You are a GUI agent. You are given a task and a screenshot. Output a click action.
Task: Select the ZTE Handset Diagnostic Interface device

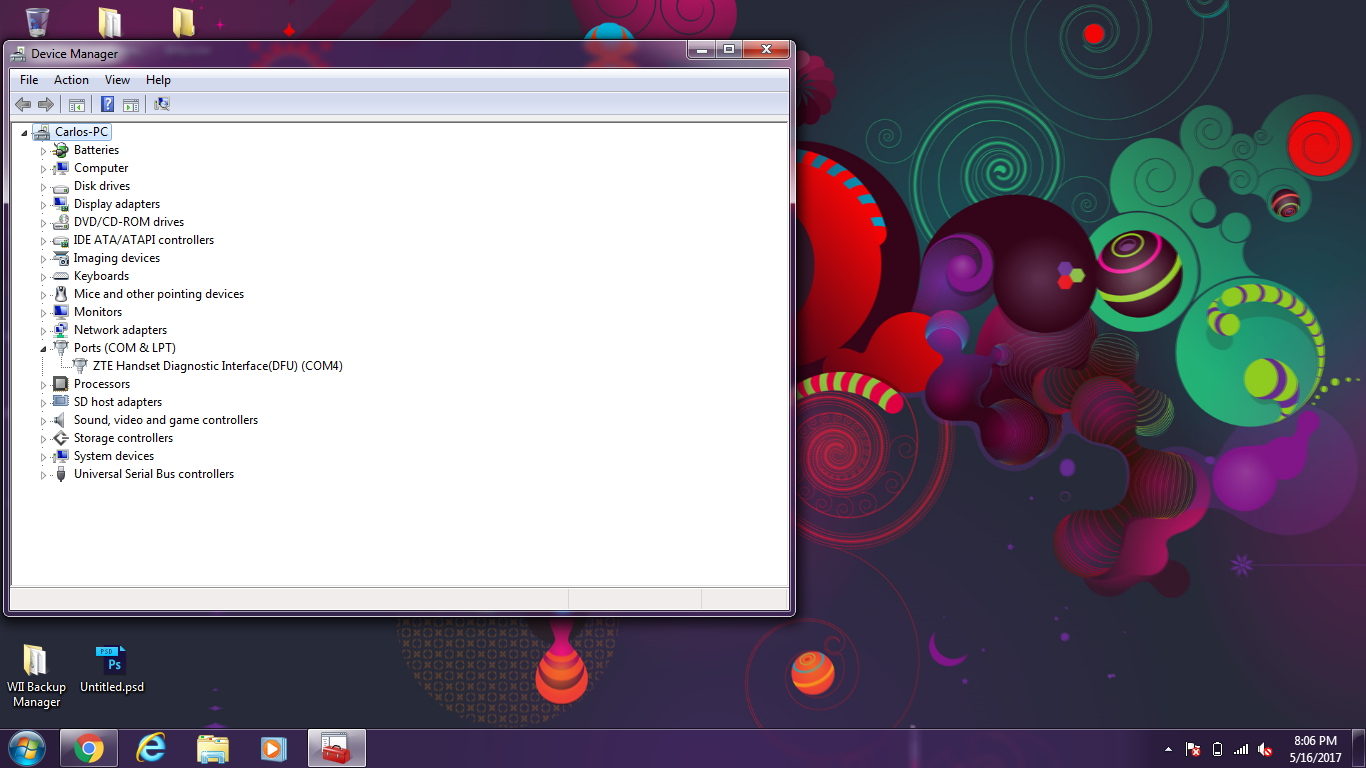coord(217,366)
